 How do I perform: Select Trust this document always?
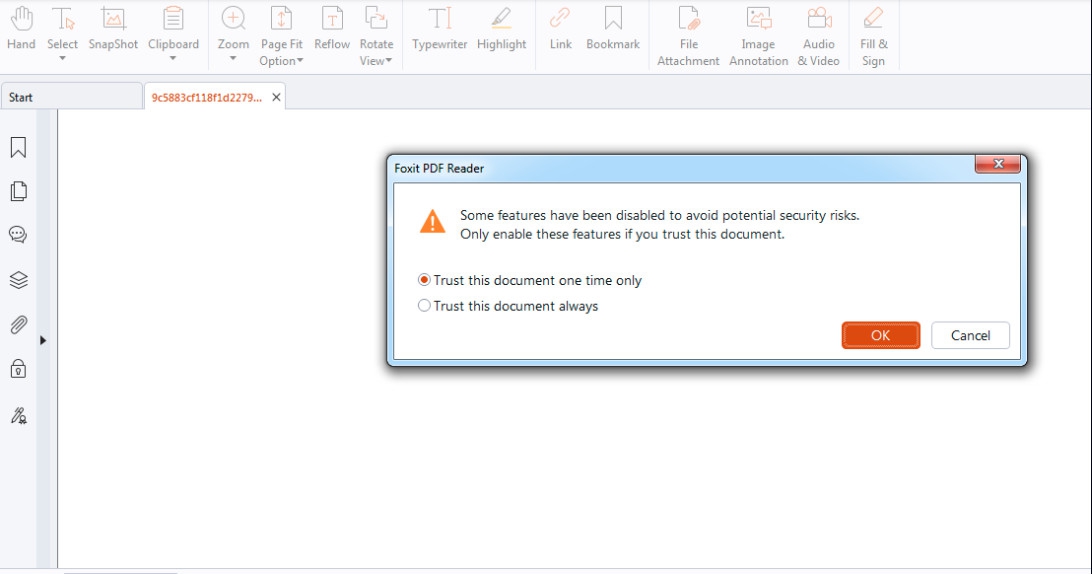508,306
